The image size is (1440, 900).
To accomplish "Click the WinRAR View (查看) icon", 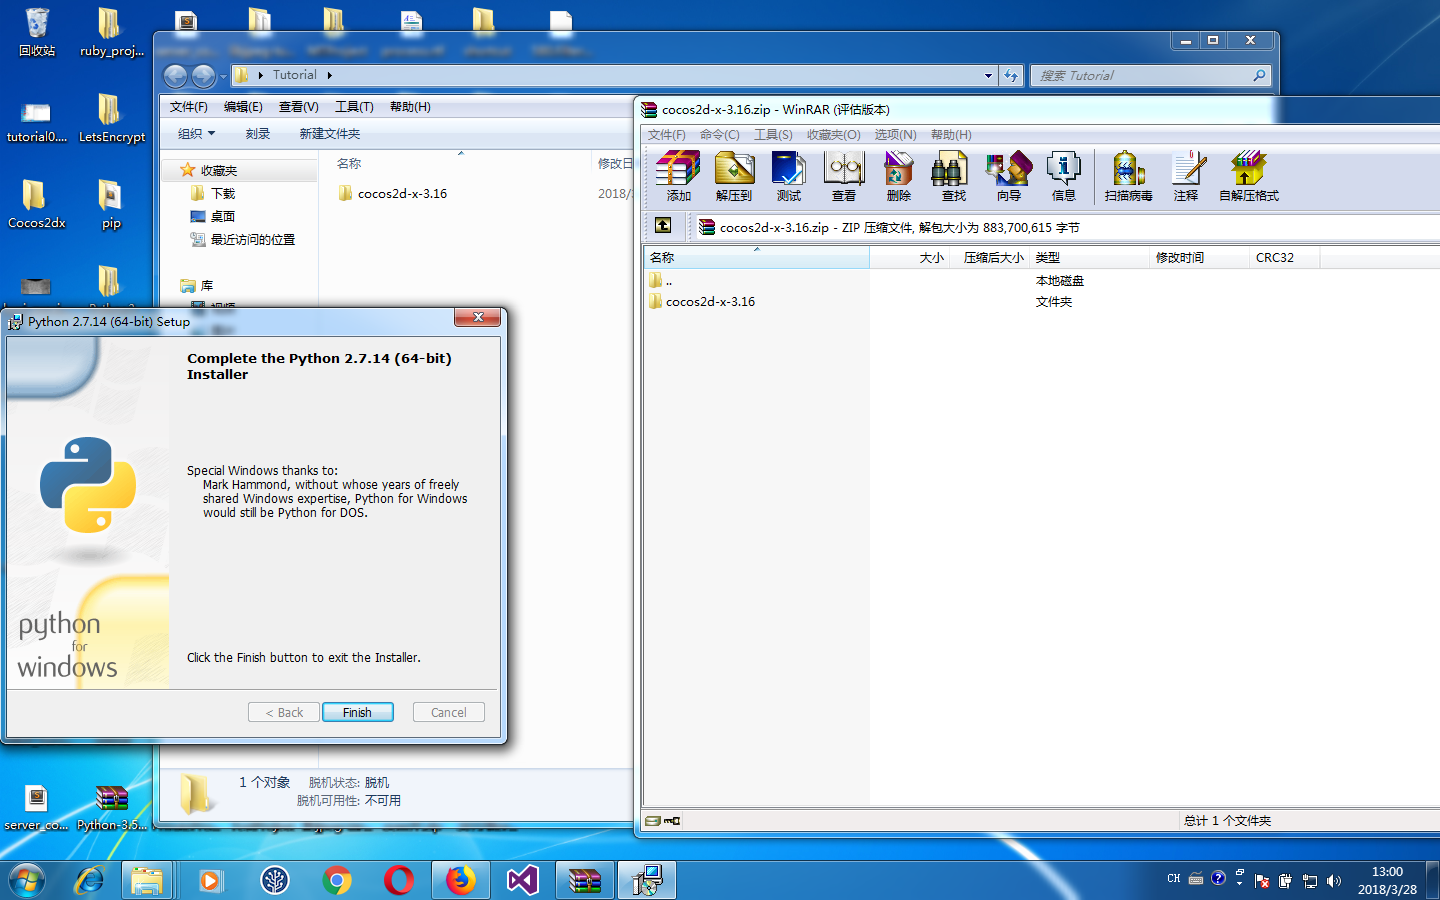I will [844, 176].
